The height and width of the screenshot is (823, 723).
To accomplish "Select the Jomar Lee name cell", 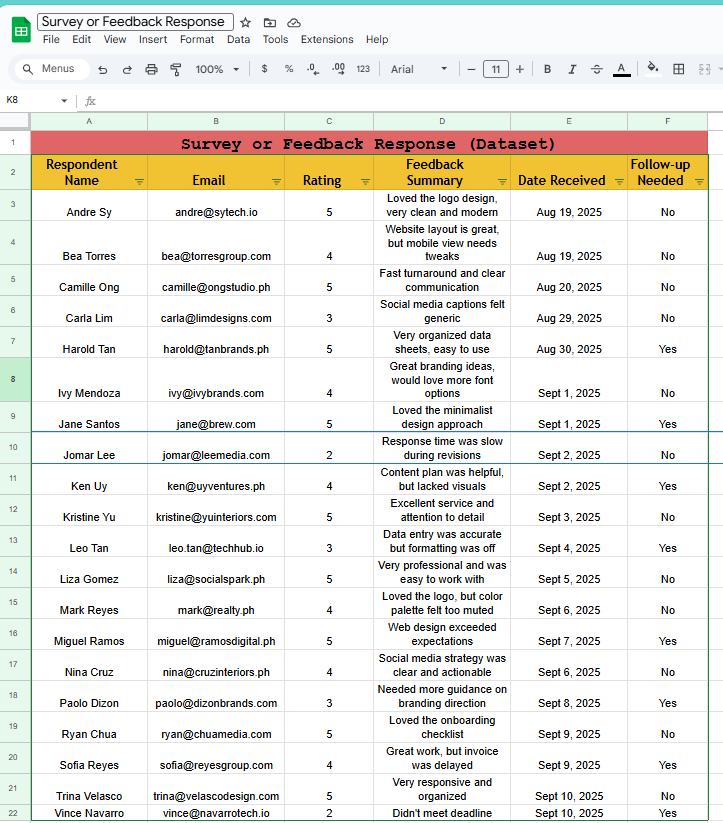I will click(89, 448).
